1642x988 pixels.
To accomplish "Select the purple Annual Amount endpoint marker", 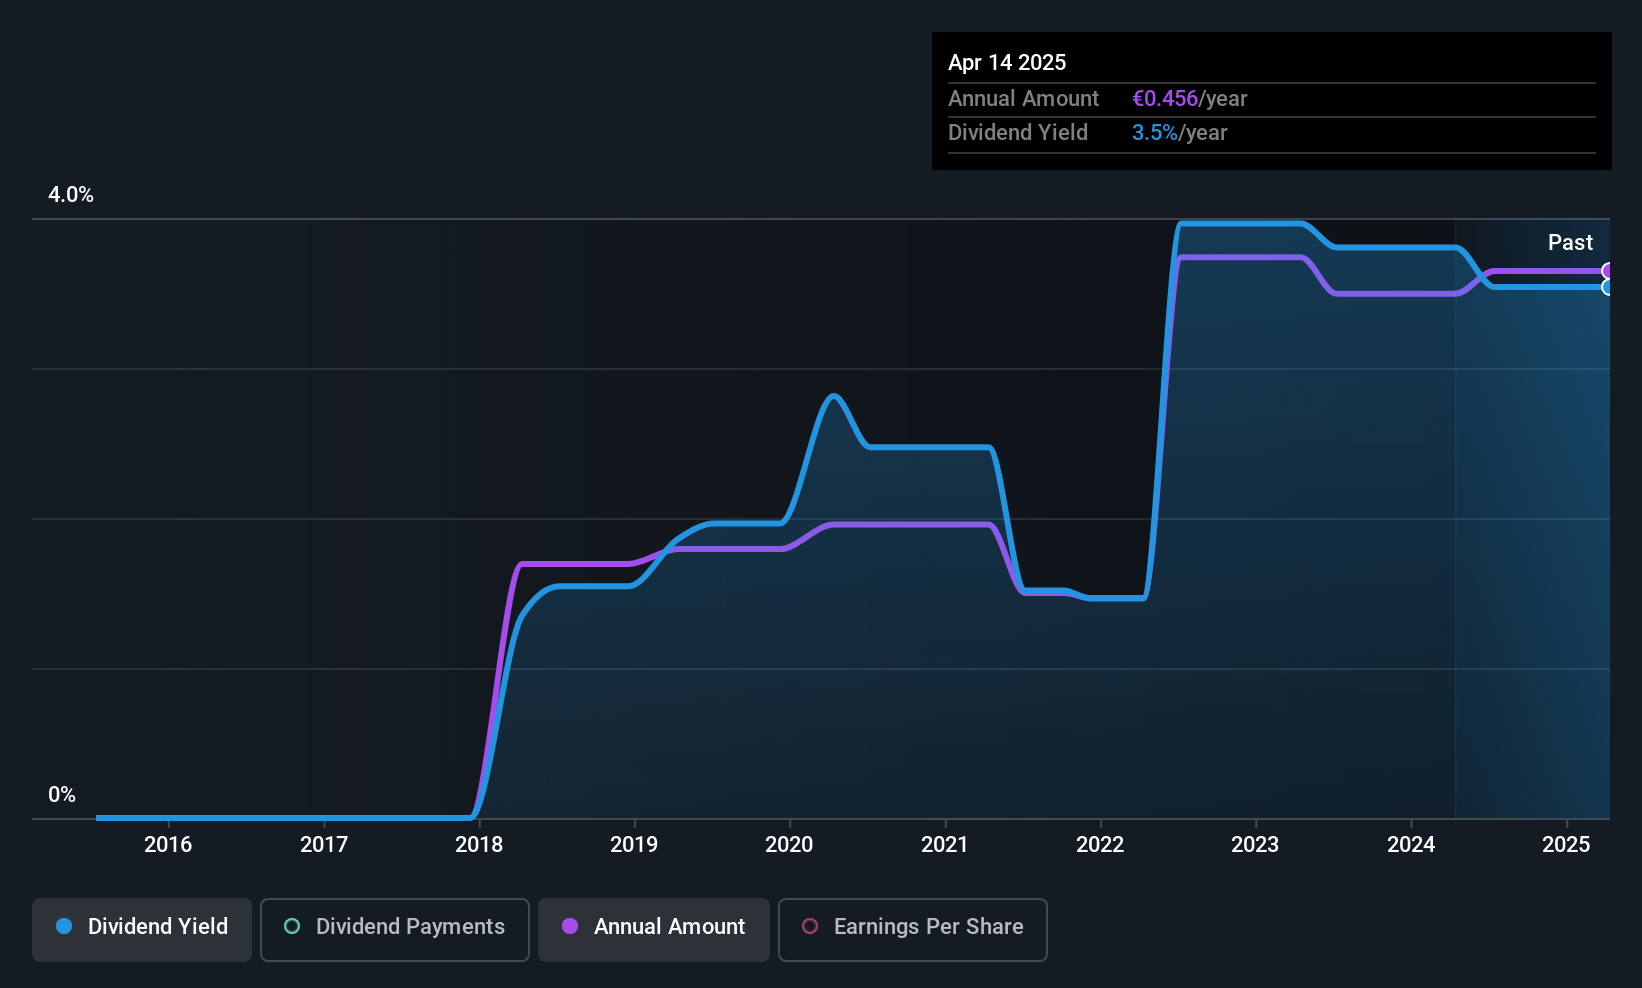I will [1608, 271].
